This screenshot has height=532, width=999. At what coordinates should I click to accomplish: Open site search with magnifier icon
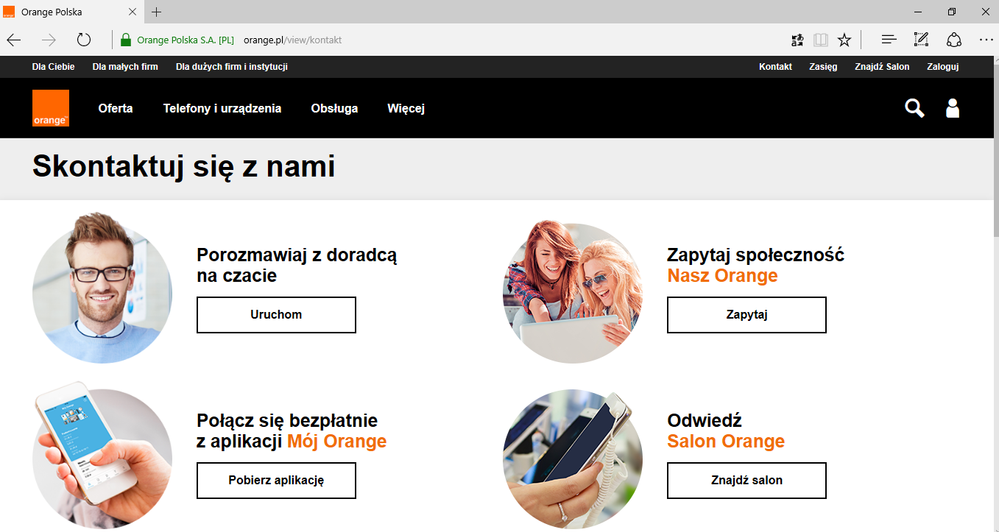[x=914, y=108]
